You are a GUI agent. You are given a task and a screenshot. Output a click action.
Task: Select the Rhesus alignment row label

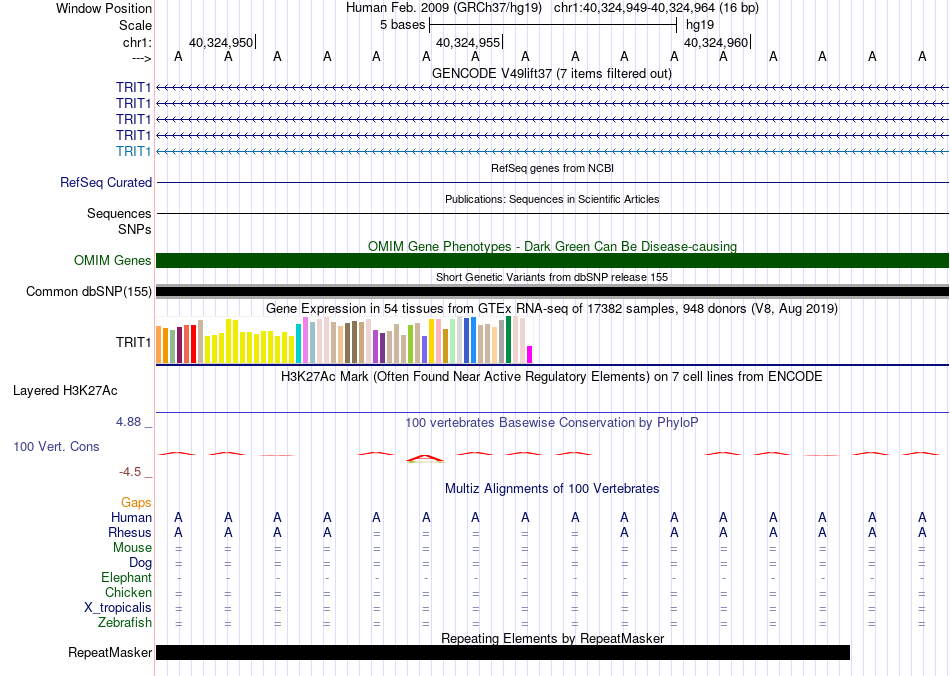point(130,533)
